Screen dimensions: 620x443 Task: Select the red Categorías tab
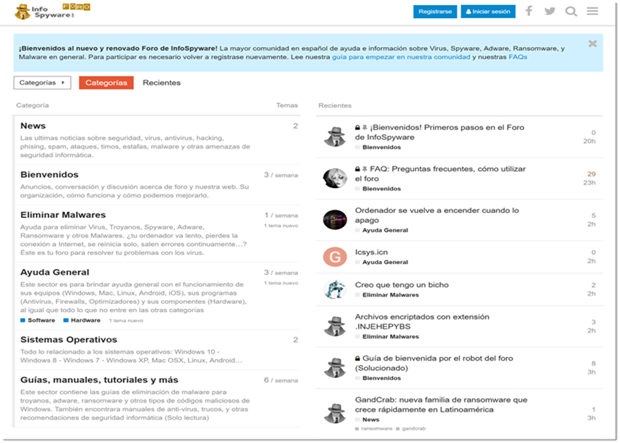click(106, 83)
